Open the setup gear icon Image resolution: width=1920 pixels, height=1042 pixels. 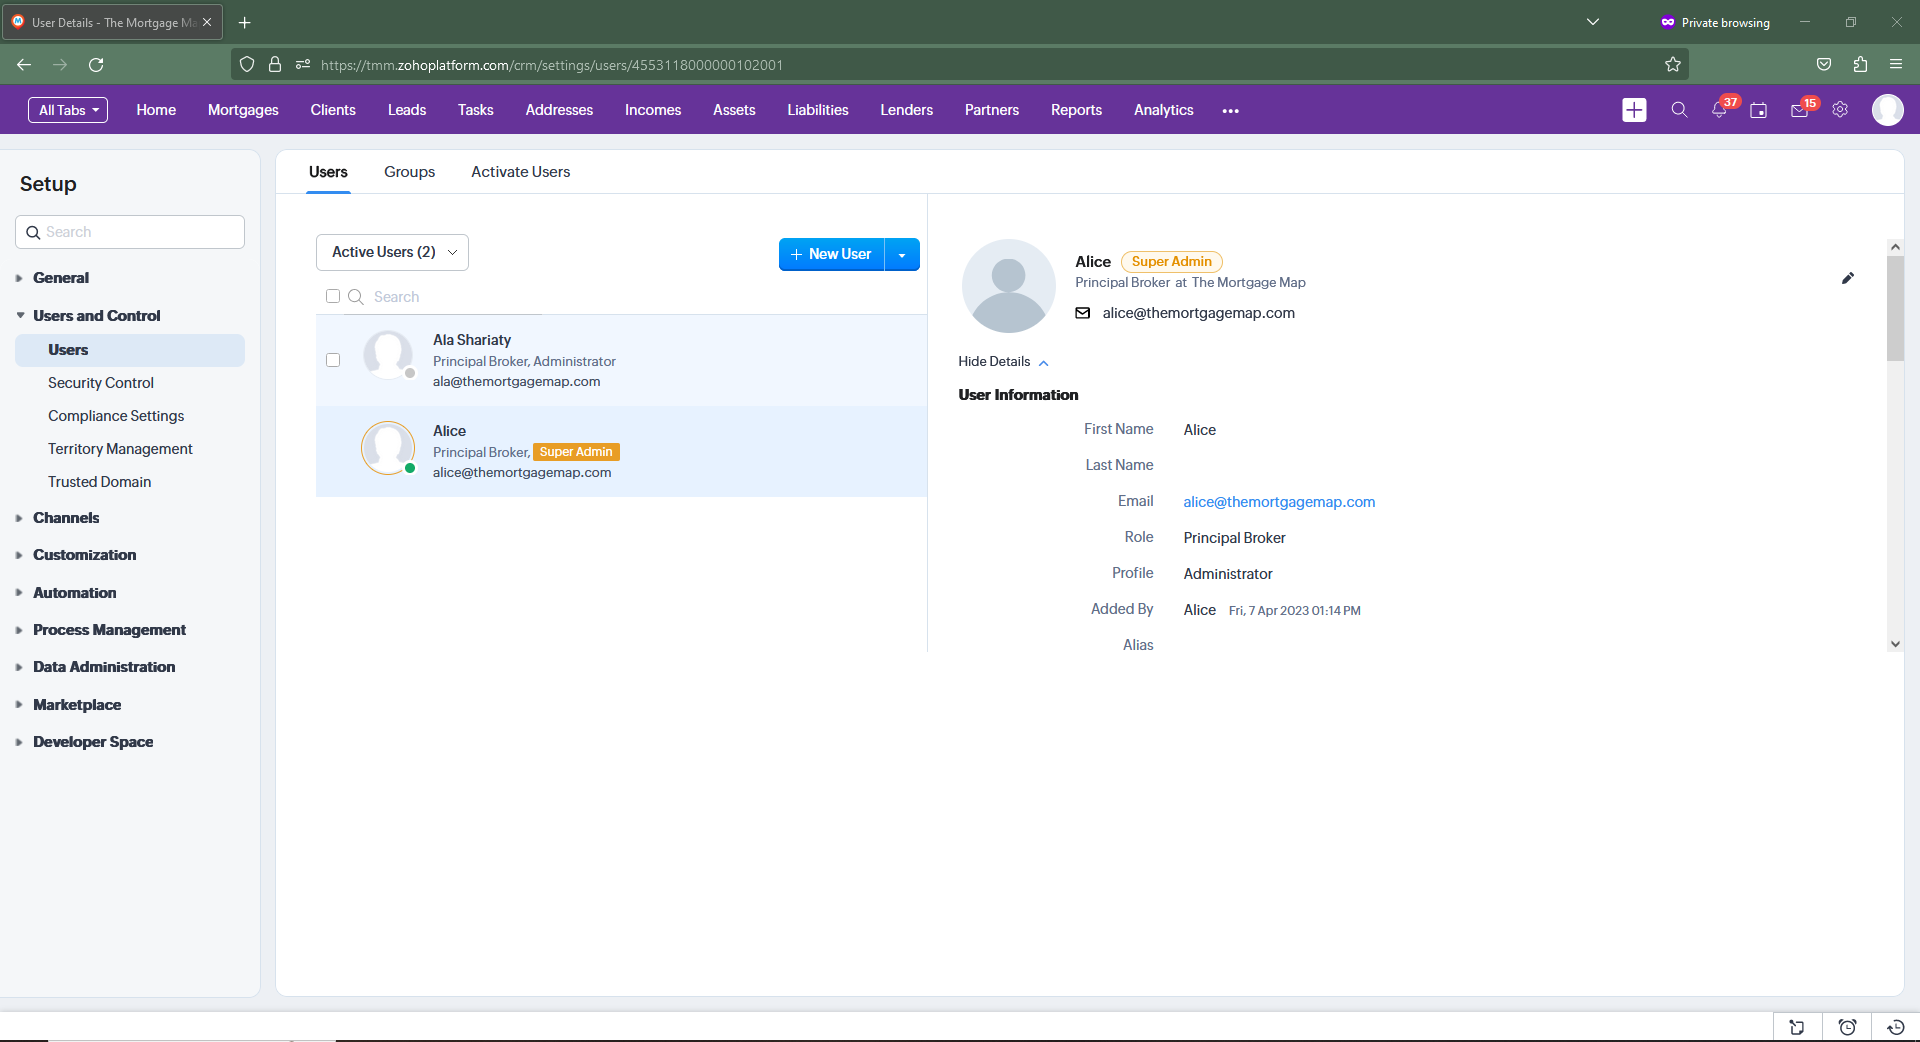click(1840, 110)
